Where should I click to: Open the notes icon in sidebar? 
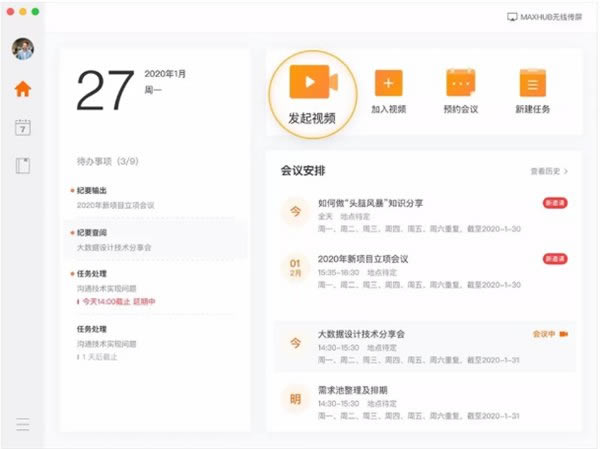[23, 166]
